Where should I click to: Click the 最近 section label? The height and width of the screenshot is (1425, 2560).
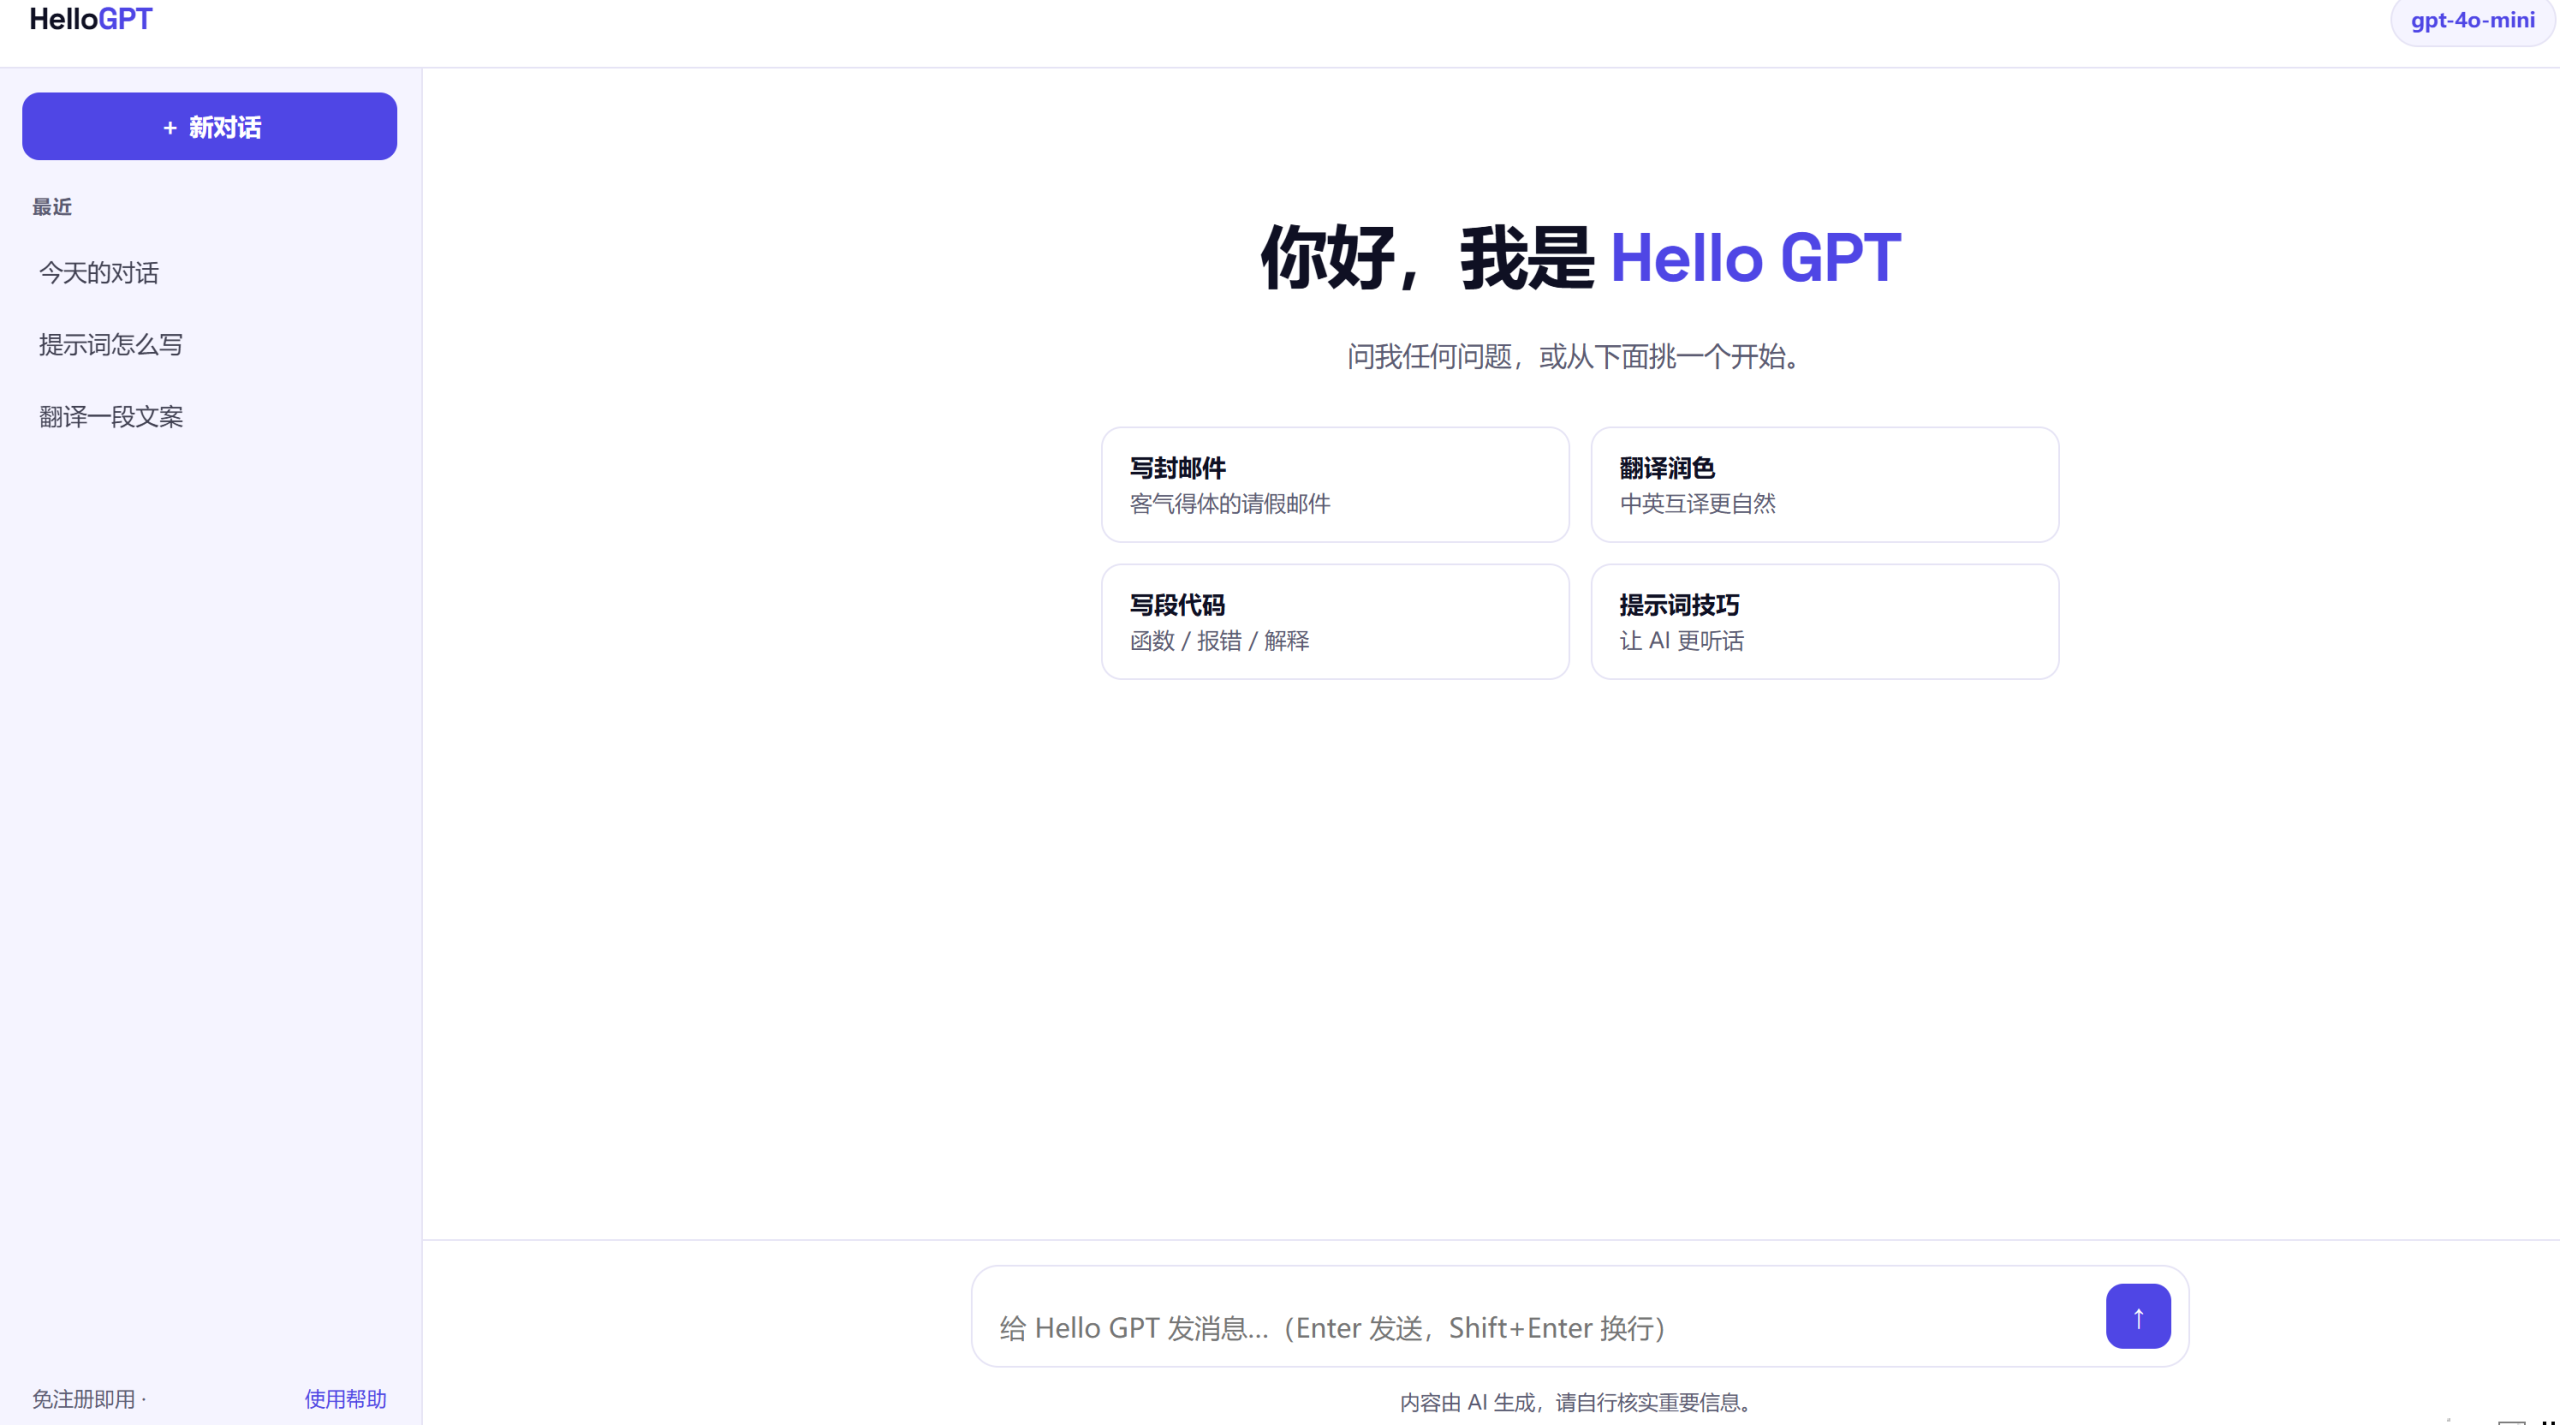[x=52, y=207]
